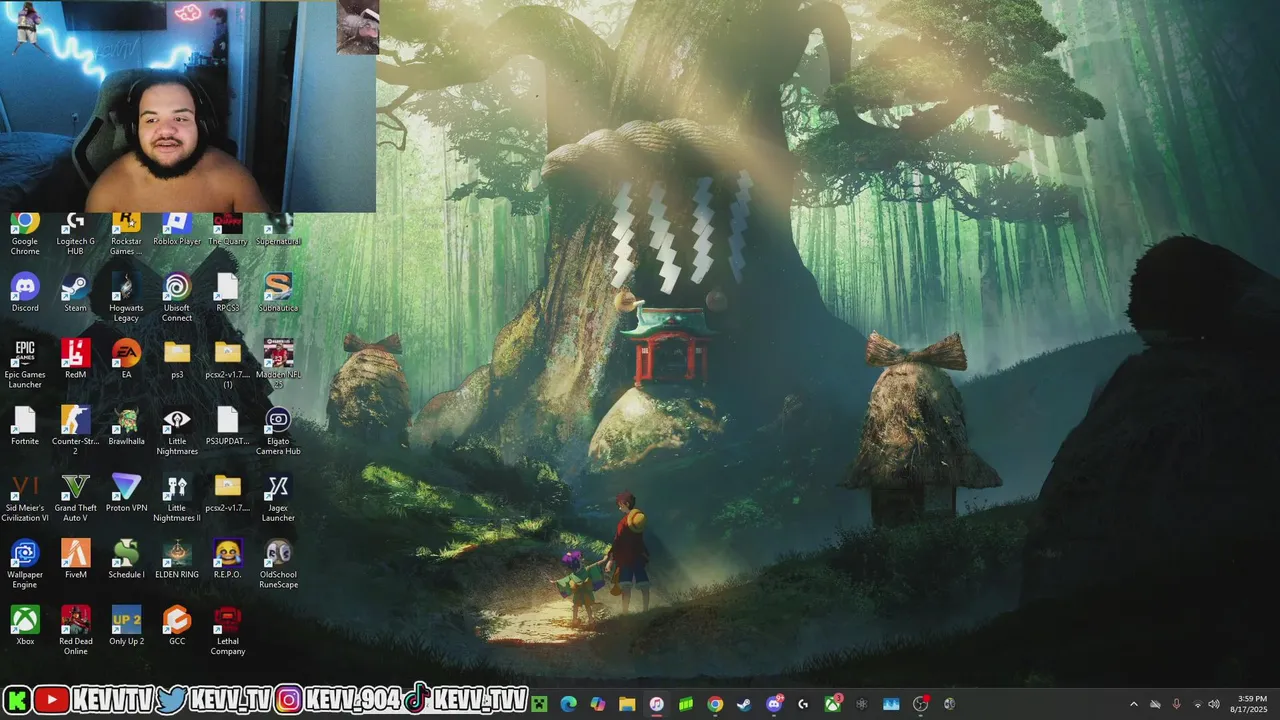Select the FiveM desktop shortcut
1280x720 pixels.
pyautogui.click(x=75, y=558)
